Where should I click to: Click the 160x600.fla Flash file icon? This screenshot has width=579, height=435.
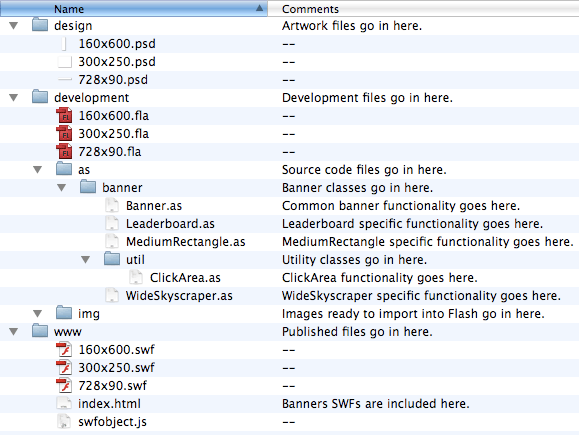(x=64, y=116)
